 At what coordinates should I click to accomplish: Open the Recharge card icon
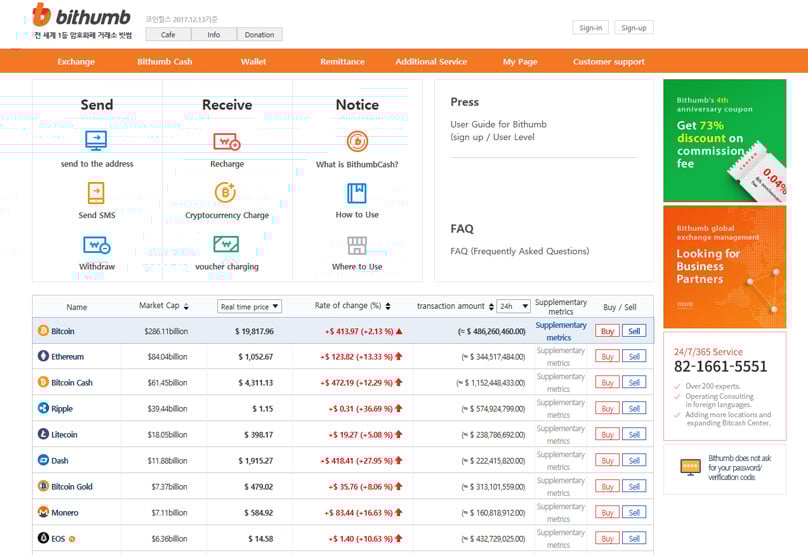[227, 141]
